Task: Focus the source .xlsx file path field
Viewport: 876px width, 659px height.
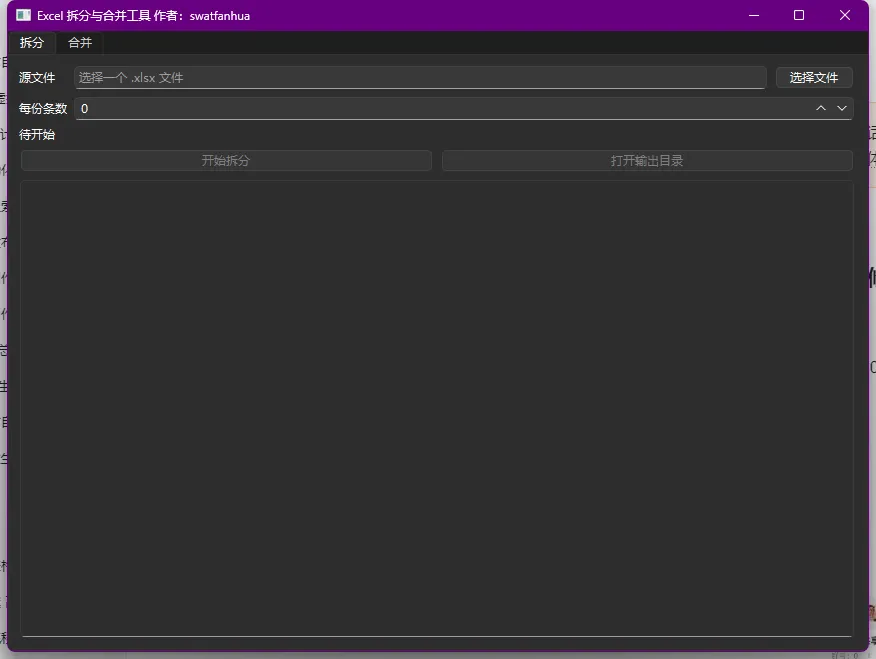Action: (x=420, y=78)
